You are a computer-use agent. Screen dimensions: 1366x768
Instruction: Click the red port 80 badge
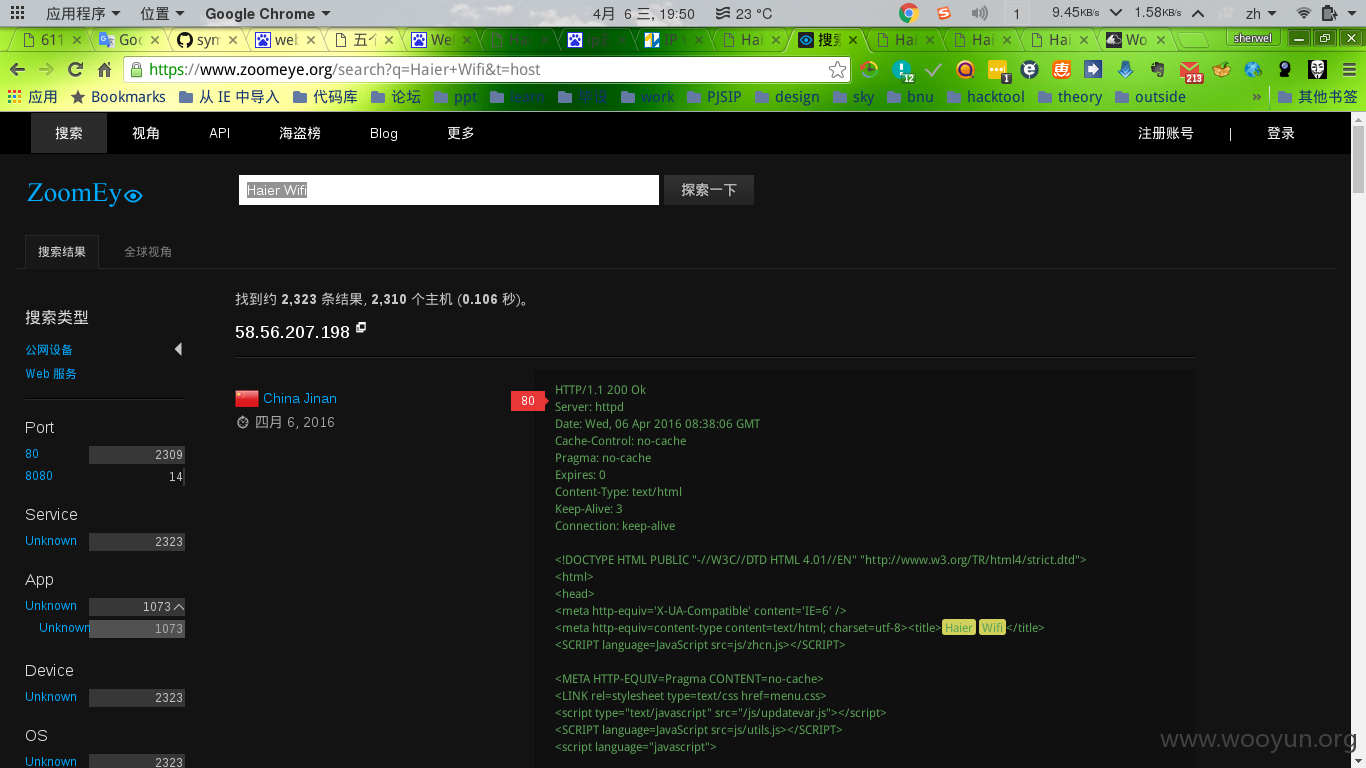pos(528,401)
